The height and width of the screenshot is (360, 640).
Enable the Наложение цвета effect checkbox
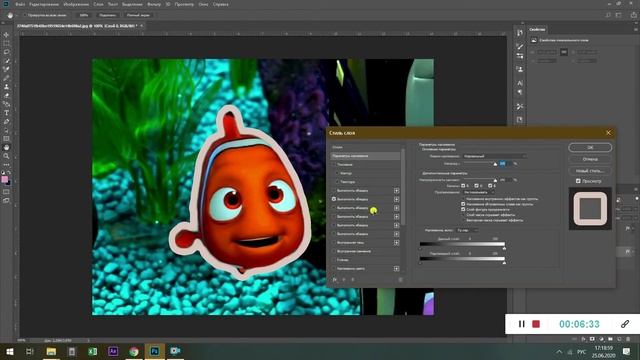coord(334,269)
